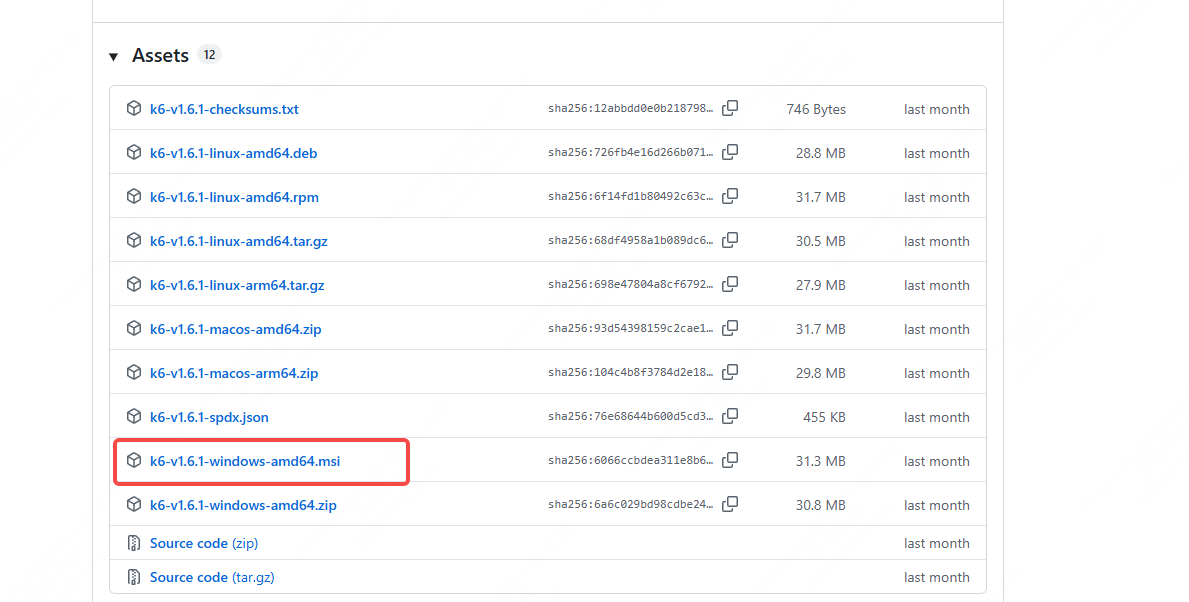1189x602 pixels.
Task: Click zip file icon beside Source code (zip)
Action: pos(134,543)
